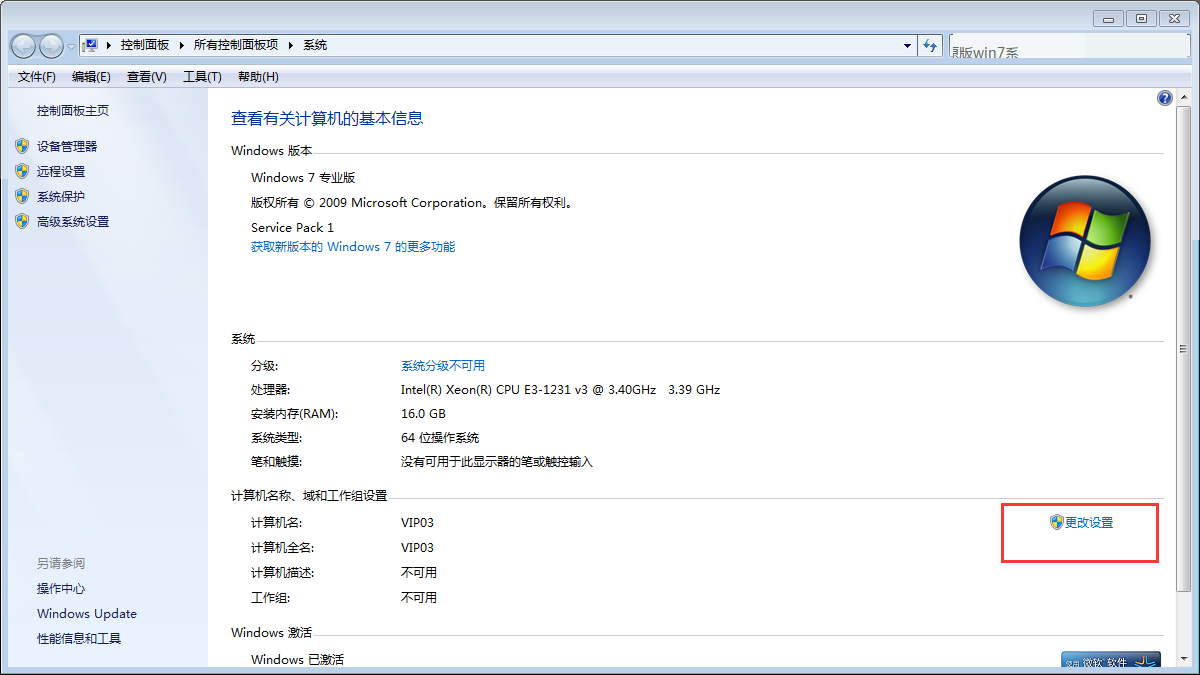Click the shield icon beside 系统保护
This screenshot has width=1200, height=675.
click(x=22, y=196)
